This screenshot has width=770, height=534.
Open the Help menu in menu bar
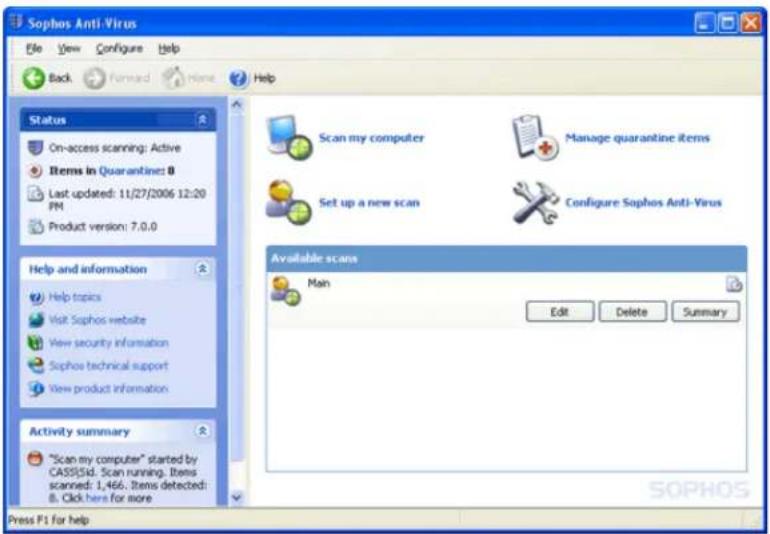point(169,49)
